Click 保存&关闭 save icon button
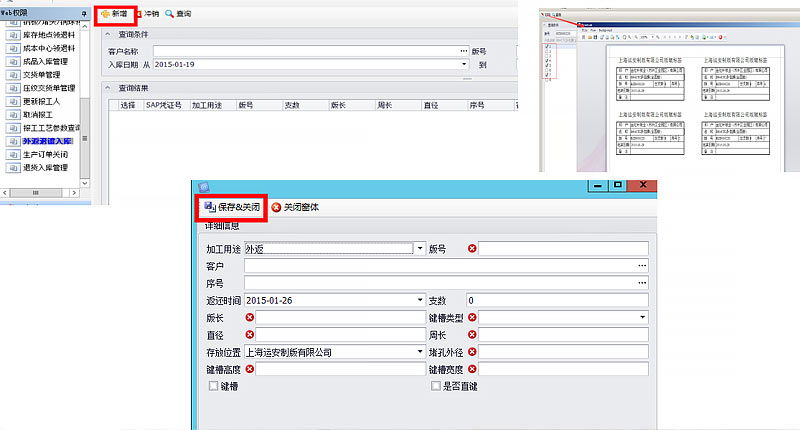 pos(232,206)
